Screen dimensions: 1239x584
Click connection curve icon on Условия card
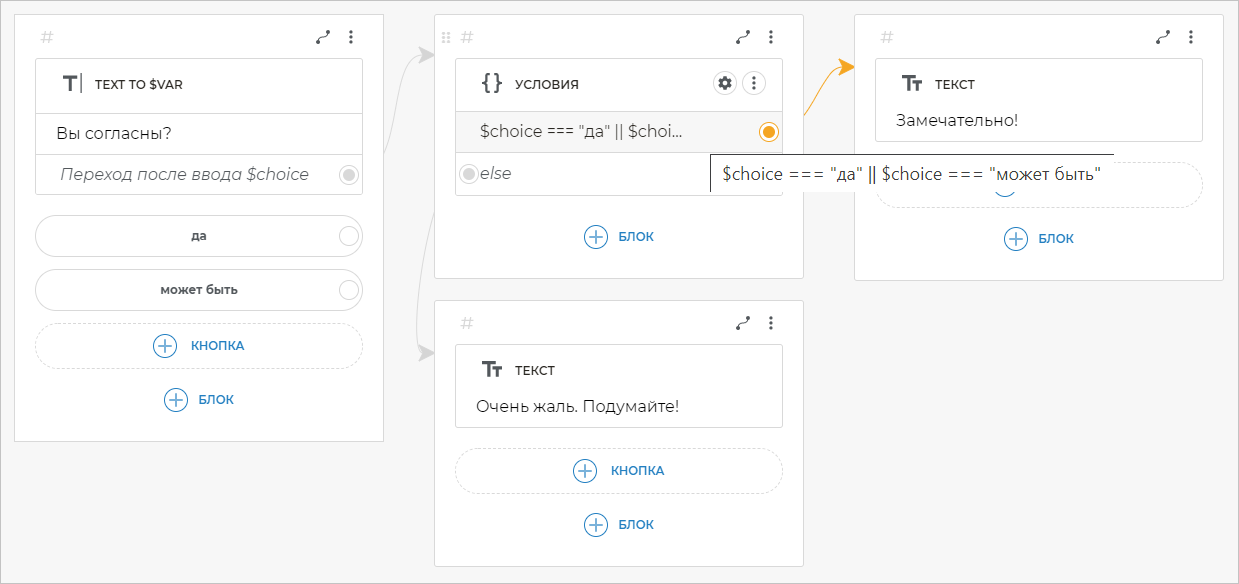(742, 37)
